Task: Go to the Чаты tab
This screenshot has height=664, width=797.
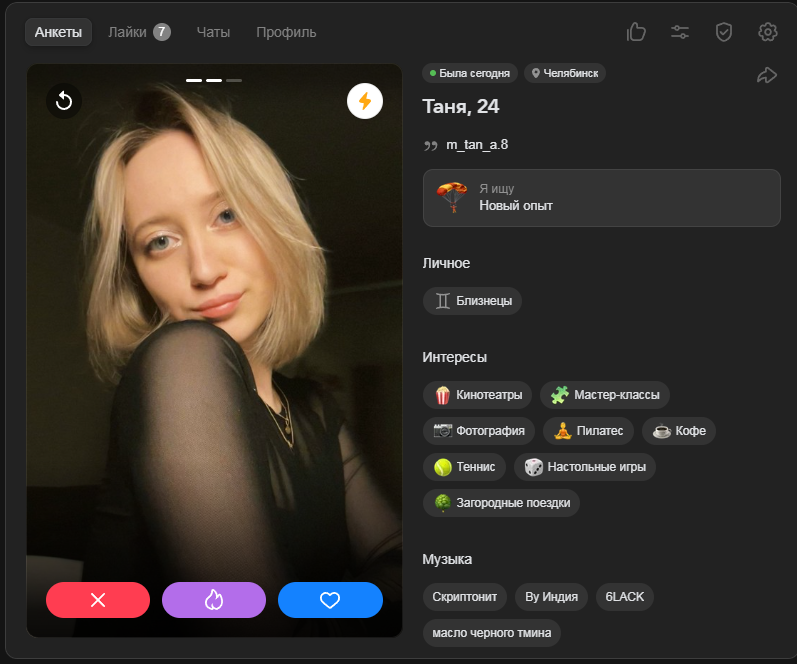Action: (x=213, y=32)
